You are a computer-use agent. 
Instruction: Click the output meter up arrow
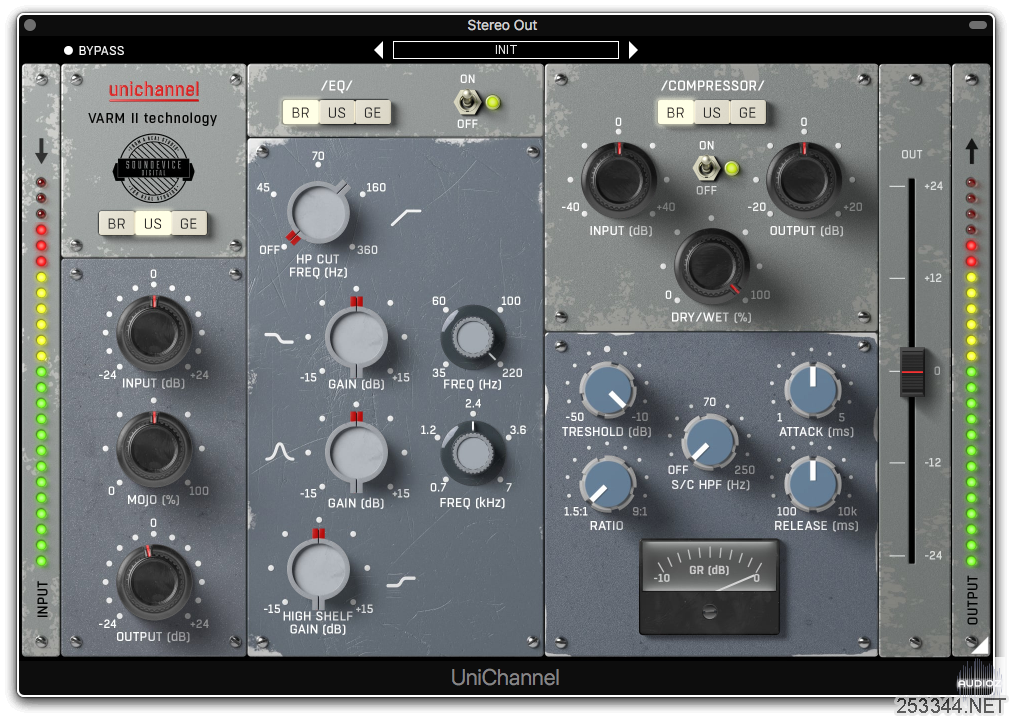(971, 151)
